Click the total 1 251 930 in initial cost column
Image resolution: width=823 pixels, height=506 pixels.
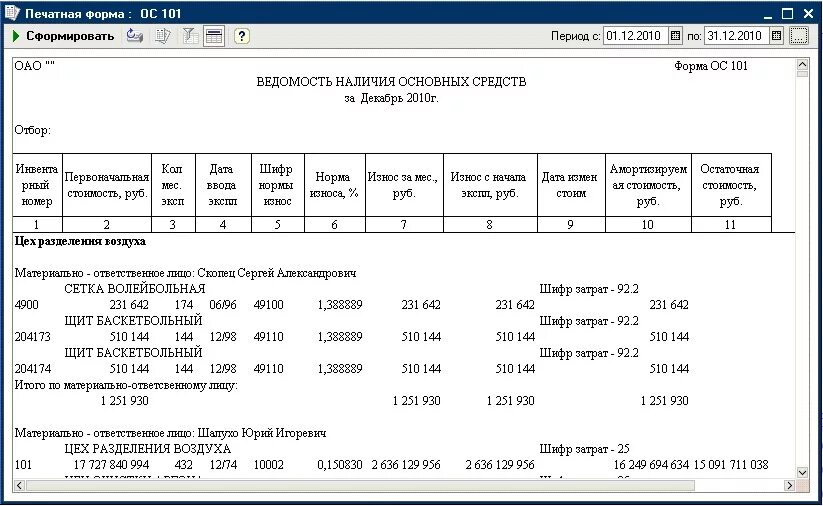coord(124,401)
